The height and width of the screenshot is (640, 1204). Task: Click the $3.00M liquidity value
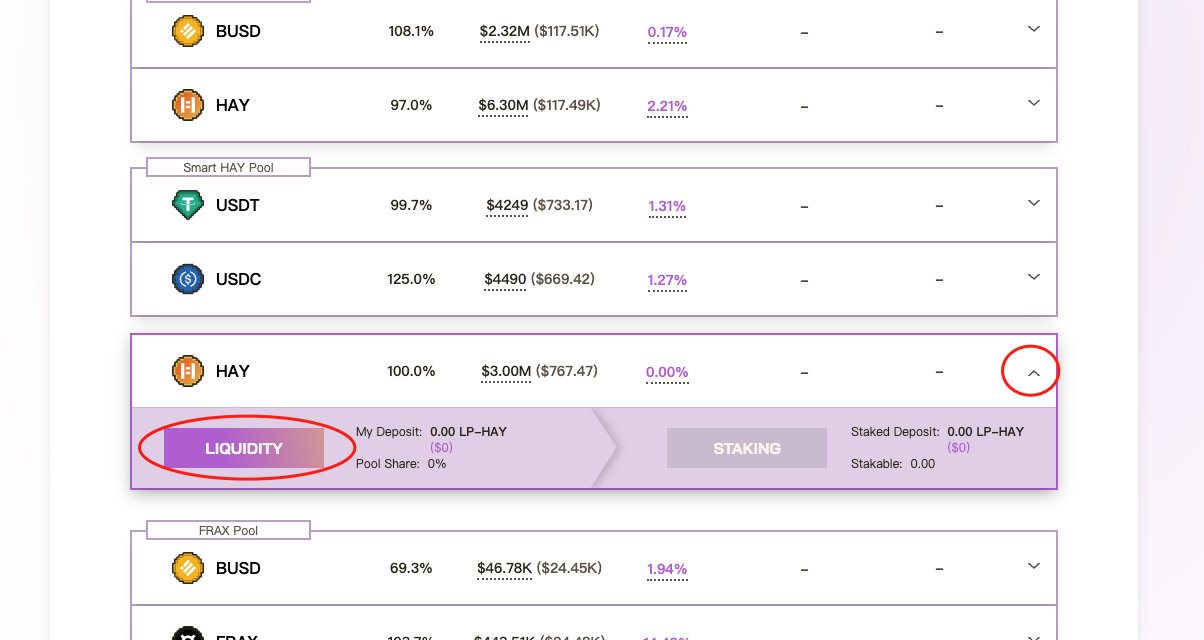[x=506, y=372]
